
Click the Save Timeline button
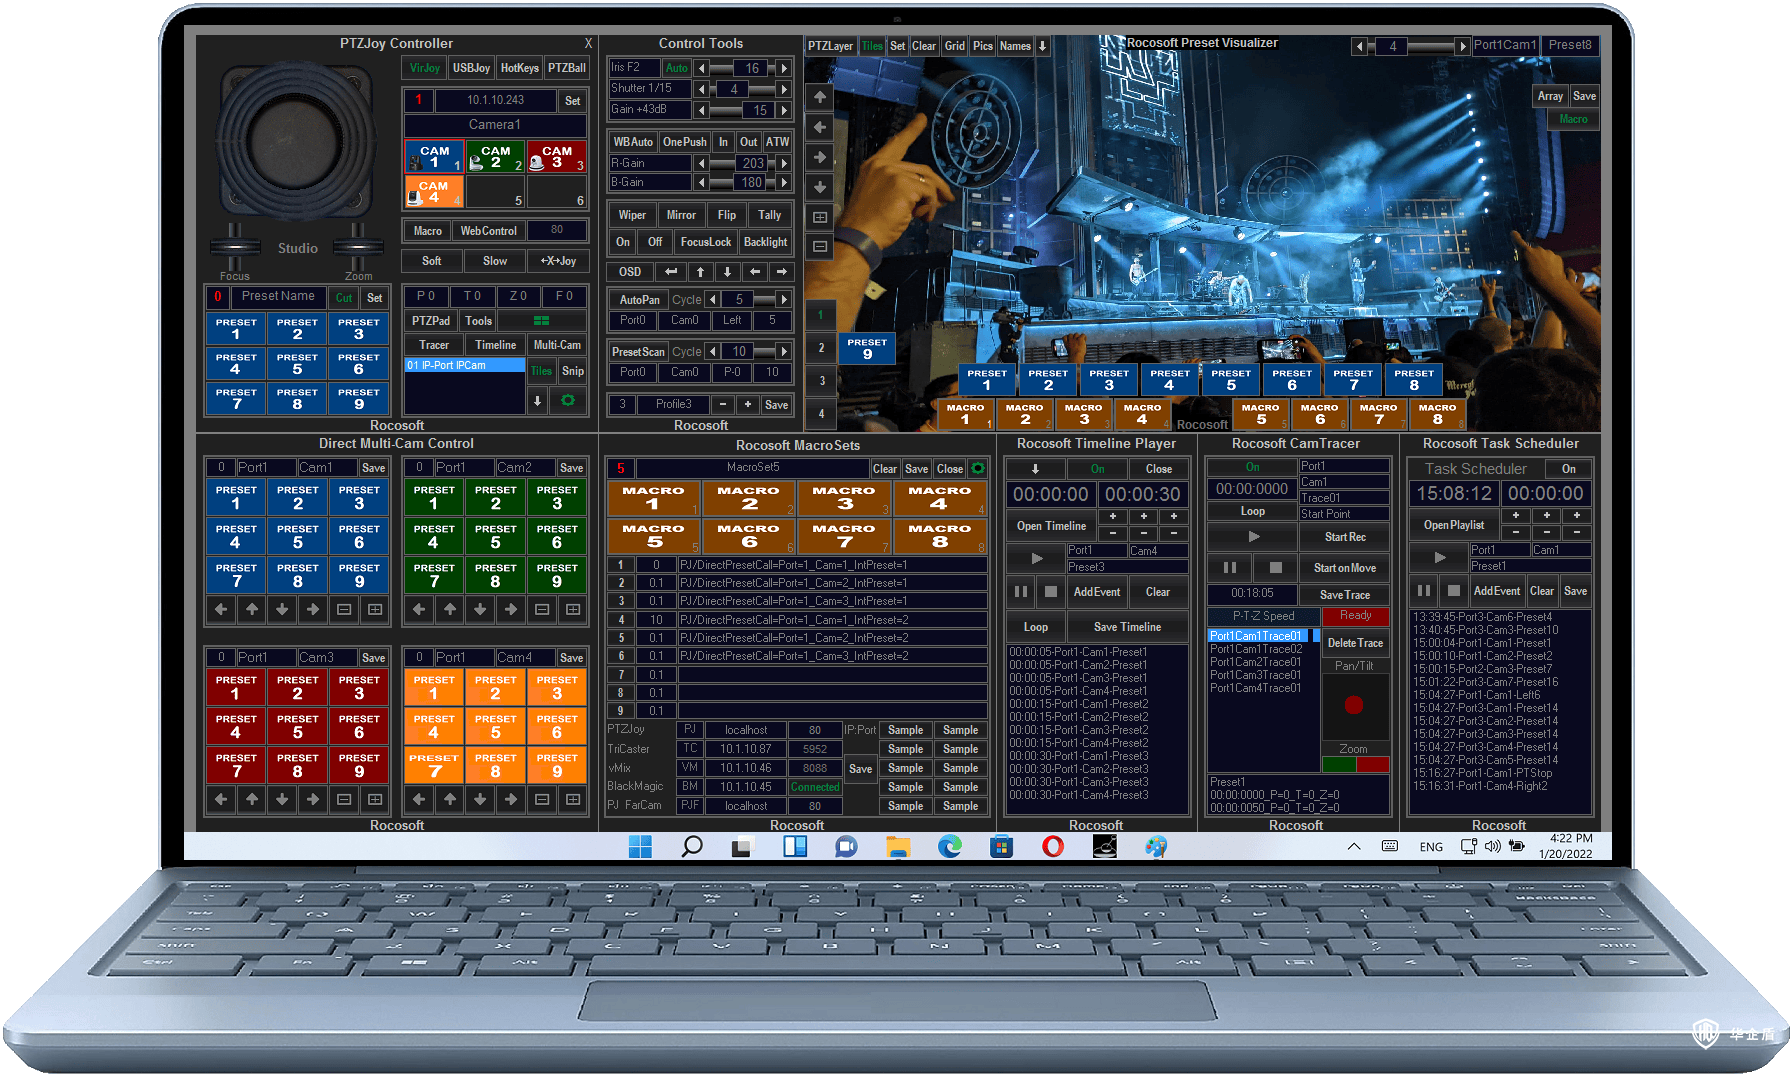pos(1127,627)
